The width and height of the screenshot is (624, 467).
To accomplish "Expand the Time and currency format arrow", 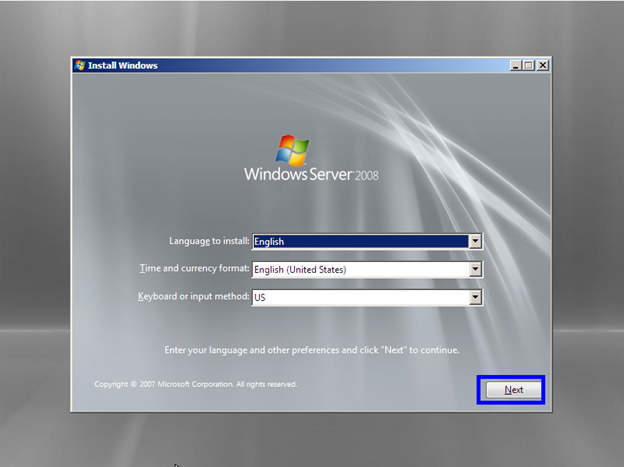I will [x=475, y=270].
